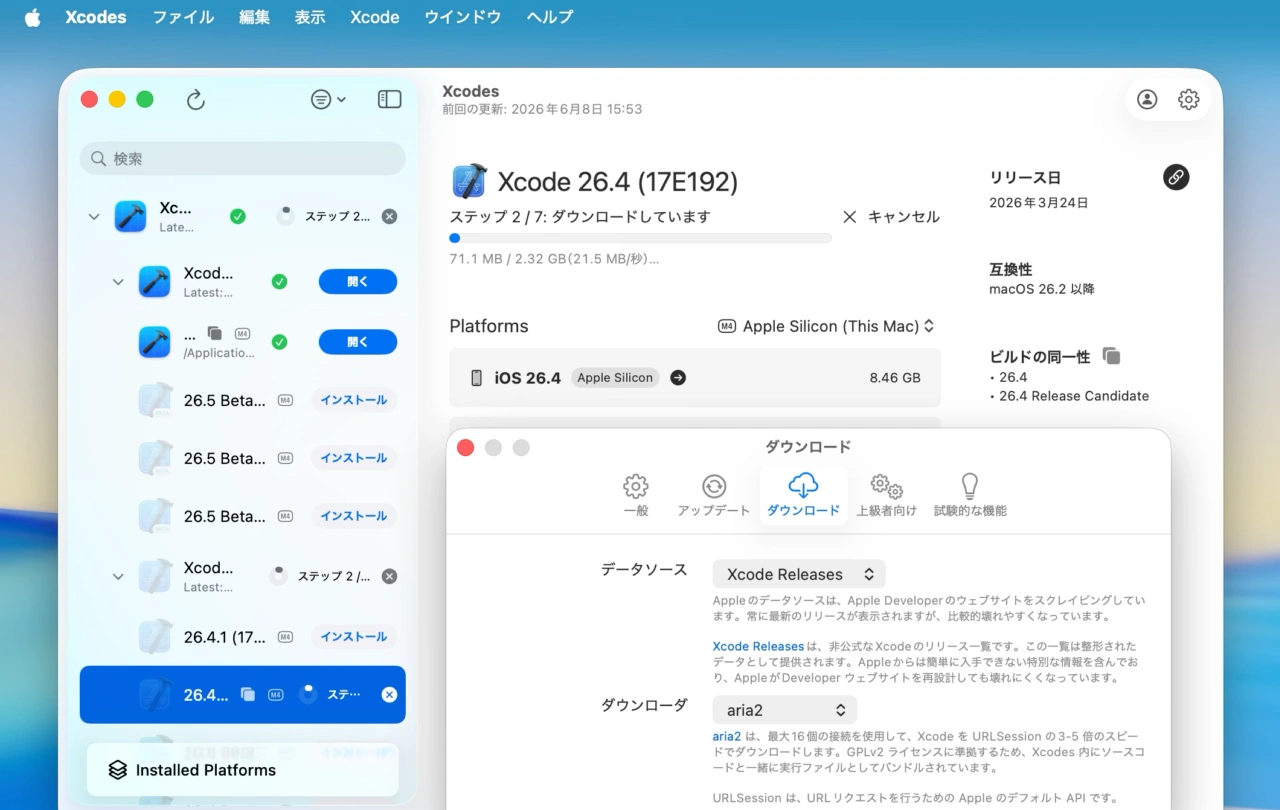Switch to 試験的な機能 settings tab

tap(970, 495)
